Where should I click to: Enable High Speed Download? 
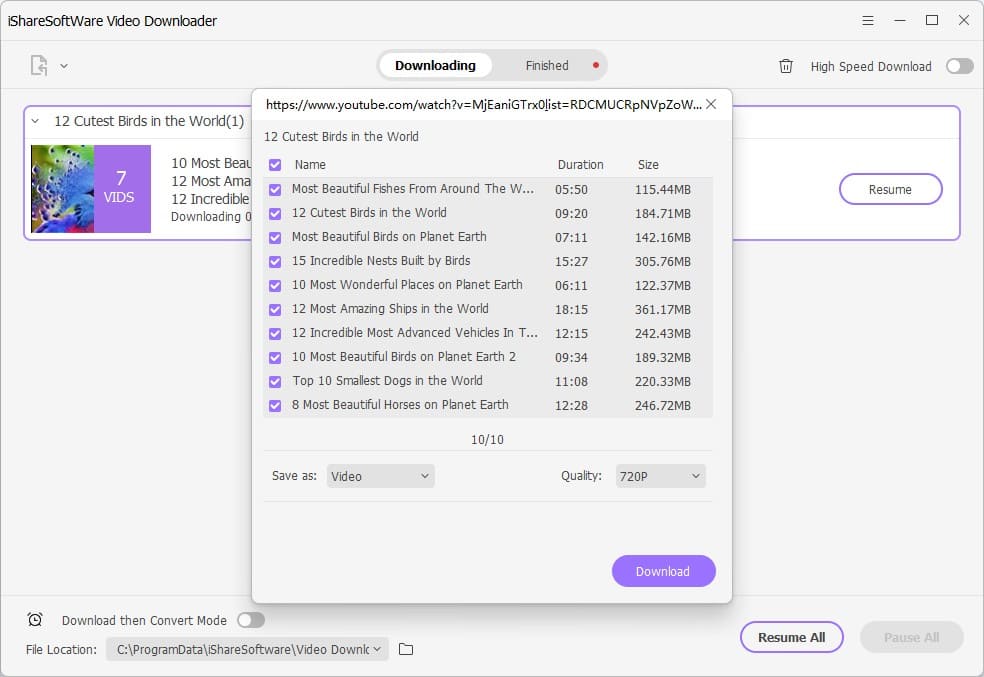pyautogui.click(x=957, y=65)
